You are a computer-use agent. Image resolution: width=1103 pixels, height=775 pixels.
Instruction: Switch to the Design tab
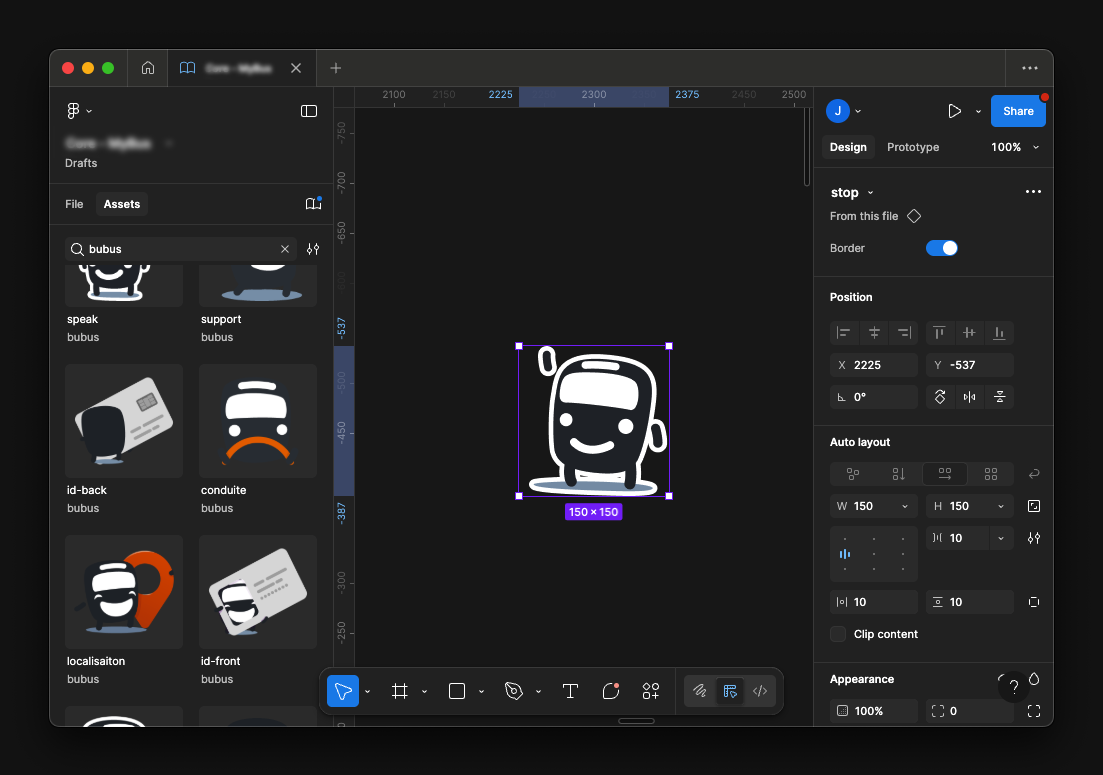pyautogui.click(x=848, y=147)
